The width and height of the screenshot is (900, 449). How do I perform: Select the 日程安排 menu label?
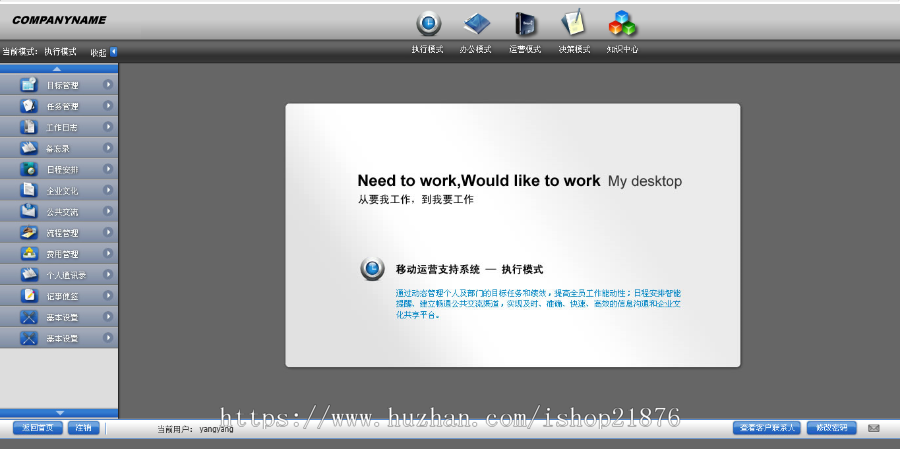click(x=63, y=170)
